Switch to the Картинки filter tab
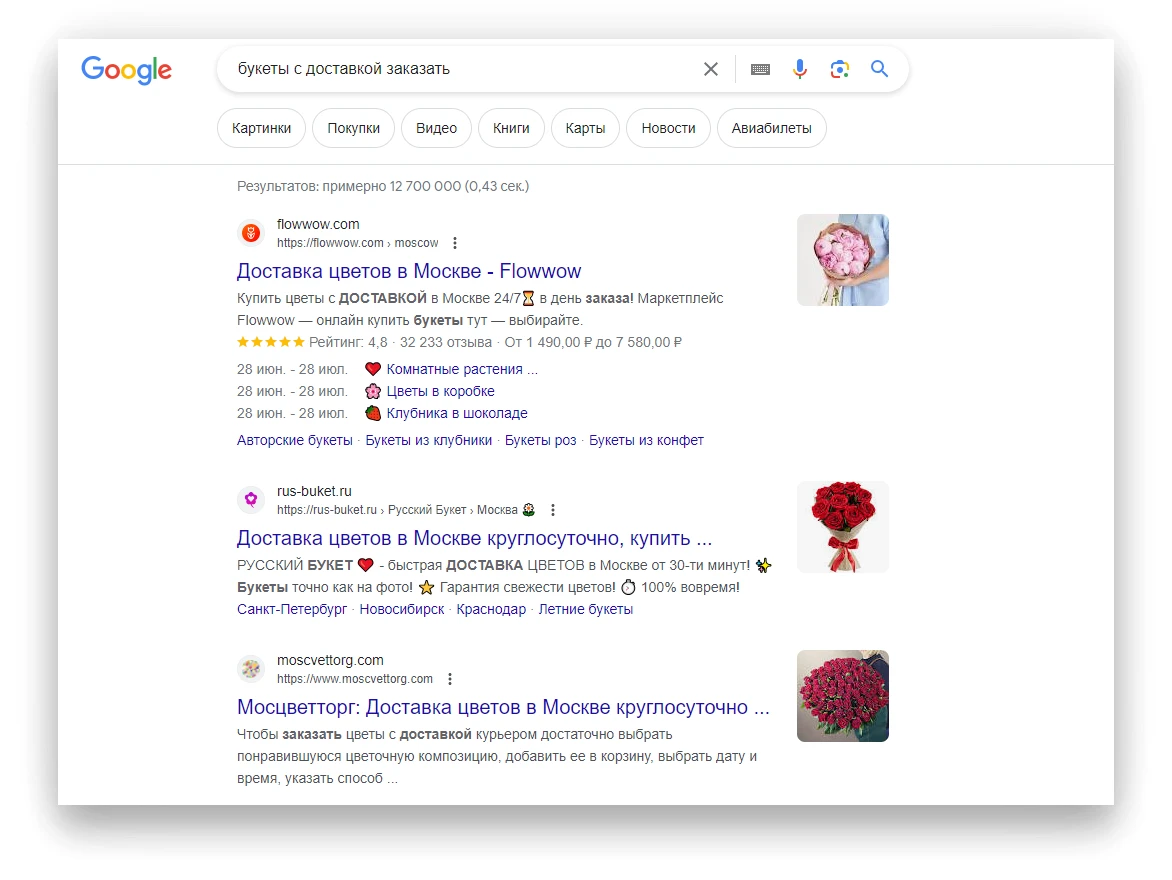The image size is (1172, 880). [261, 128]
